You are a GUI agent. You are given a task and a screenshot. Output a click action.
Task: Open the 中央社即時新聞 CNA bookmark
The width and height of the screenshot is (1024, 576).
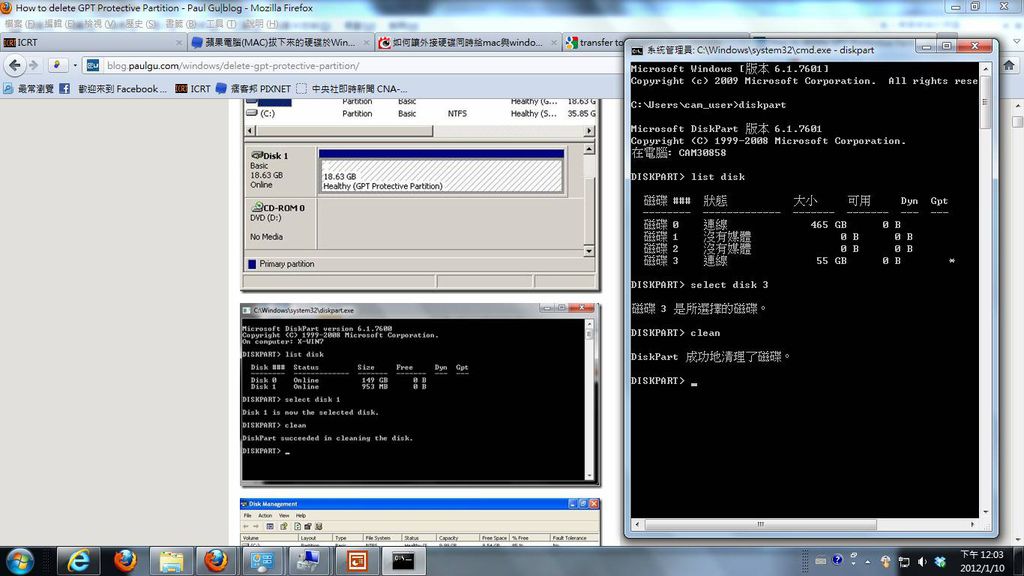[x=351, y=88]
